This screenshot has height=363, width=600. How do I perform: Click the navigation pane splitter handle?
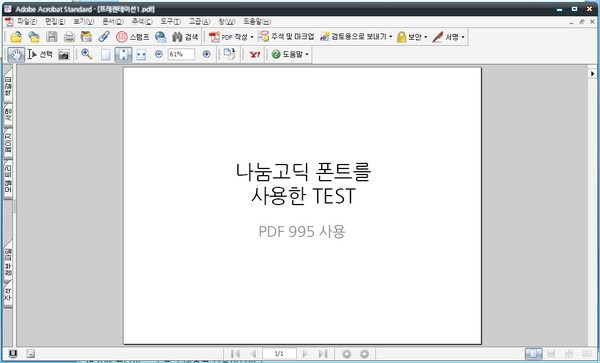15,207
